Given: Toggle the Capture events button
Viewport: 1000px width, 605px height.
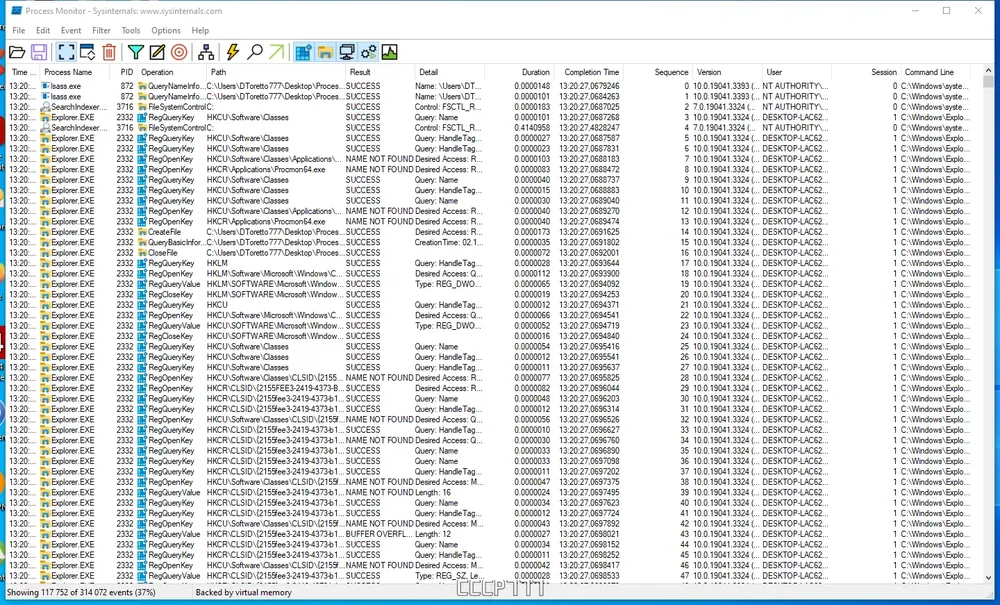Looking at the screenshot, I should 66,52.
